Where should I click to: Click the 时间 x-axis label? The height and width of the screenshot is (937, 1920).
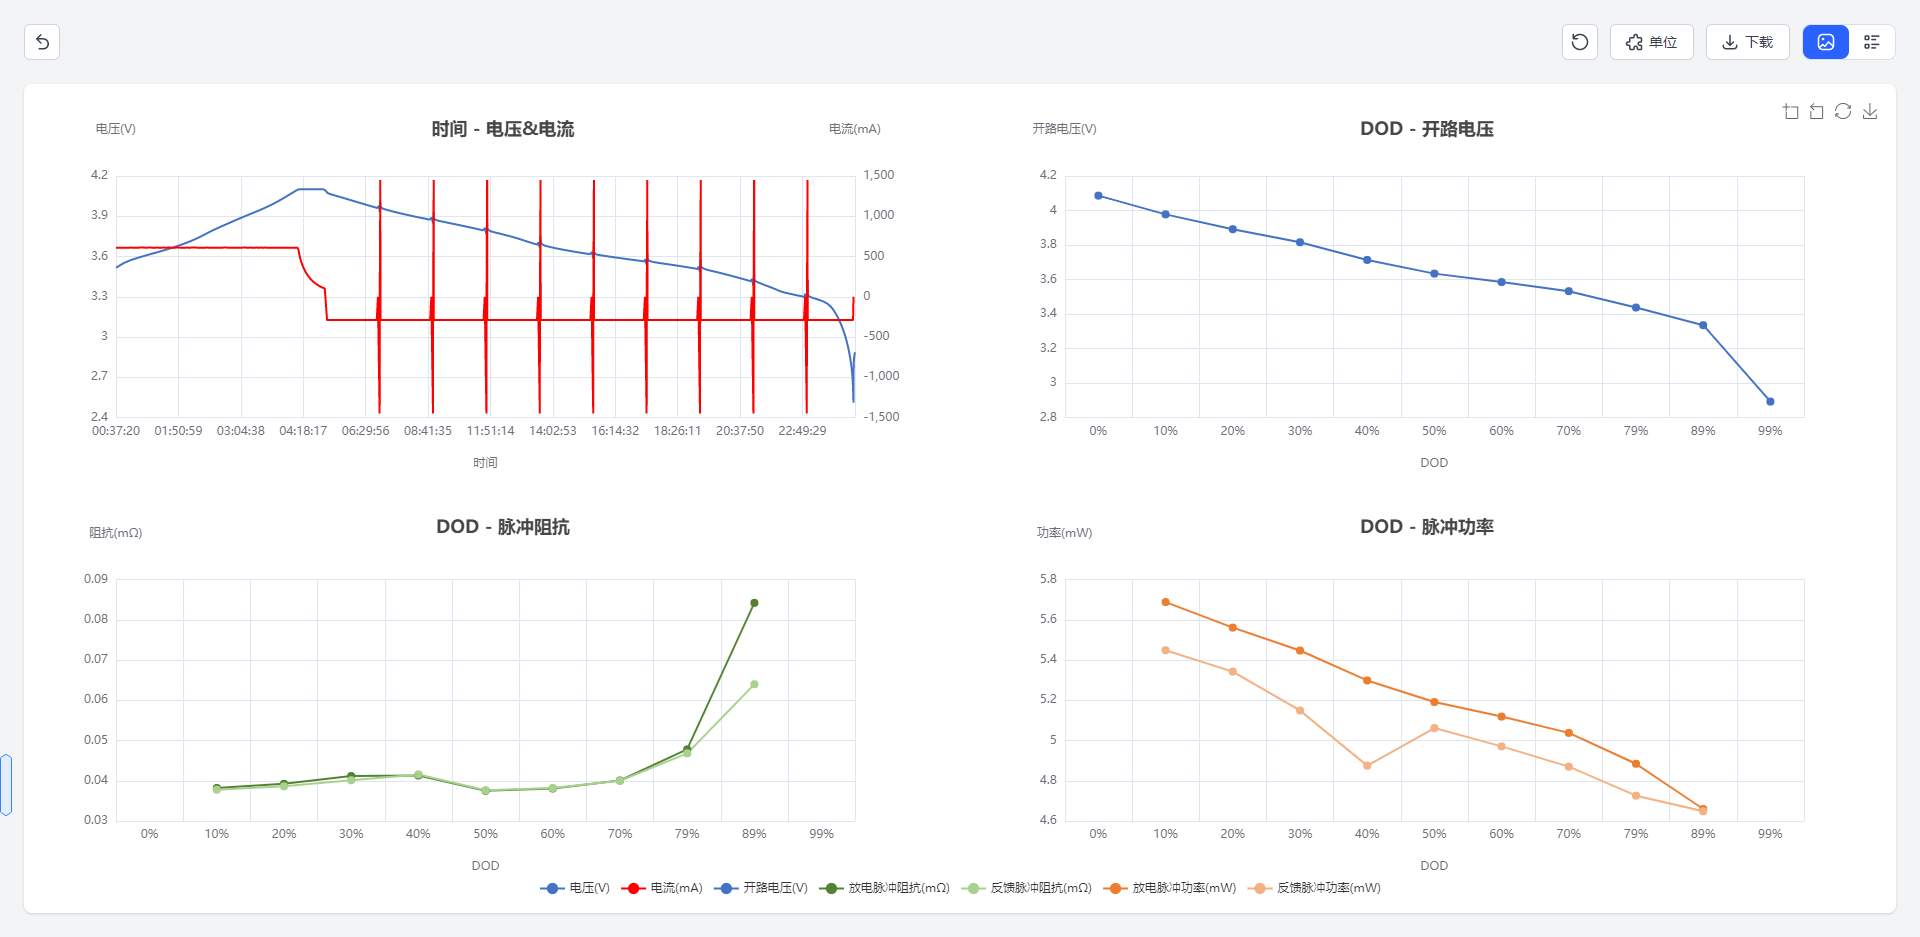485,463
